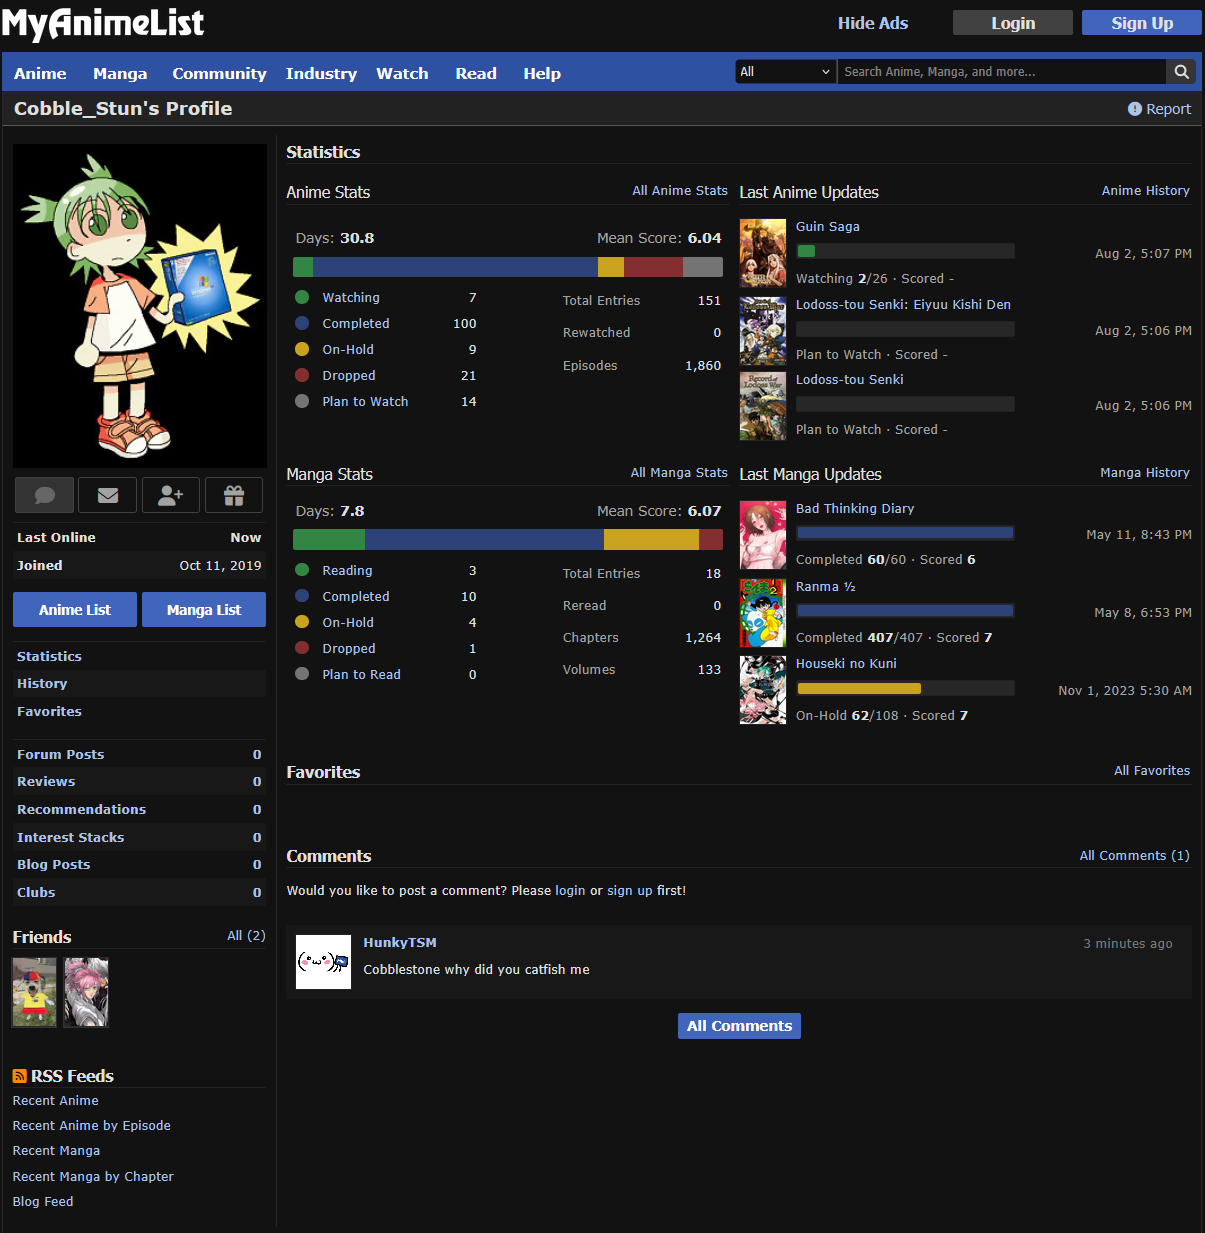Open Forum Posts link
This screenshot has height=1233, width=1205.
tap(60, 755)
